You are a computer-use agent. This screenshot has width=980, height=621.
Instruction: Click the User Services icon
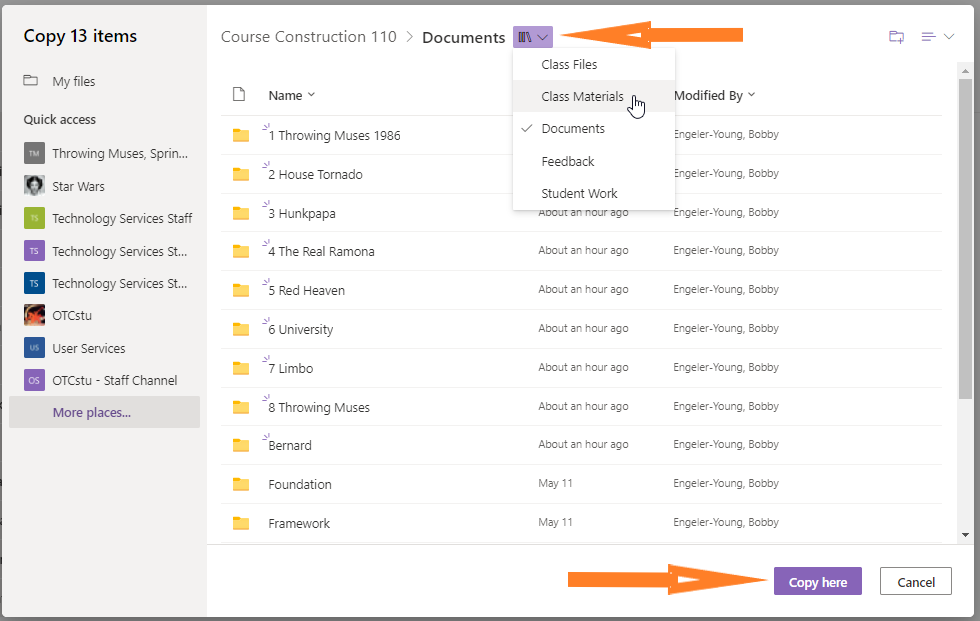point(34,347)
